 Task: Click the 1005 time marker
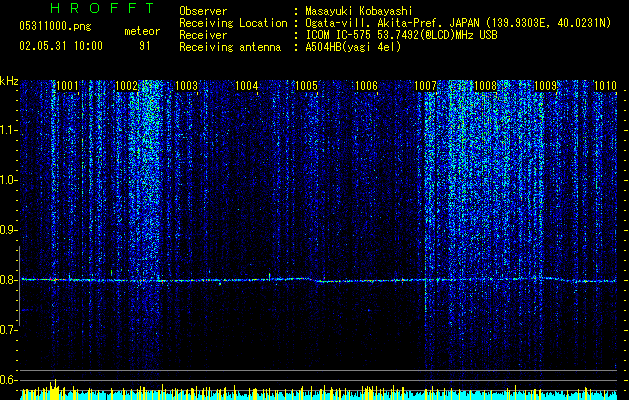pyautogui.click(x=306, y=86)
